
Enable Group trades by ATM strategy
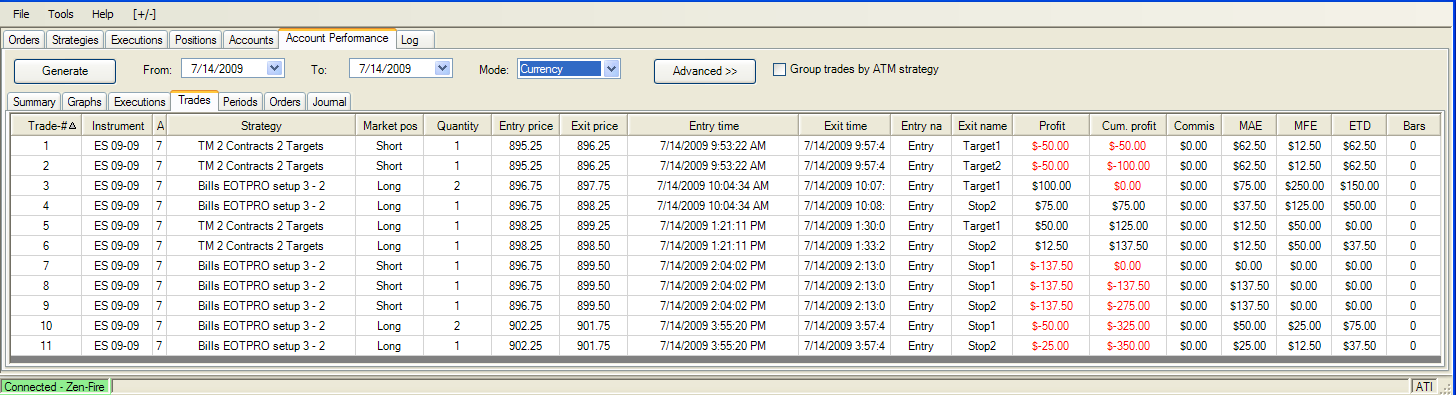coord(780,69)
